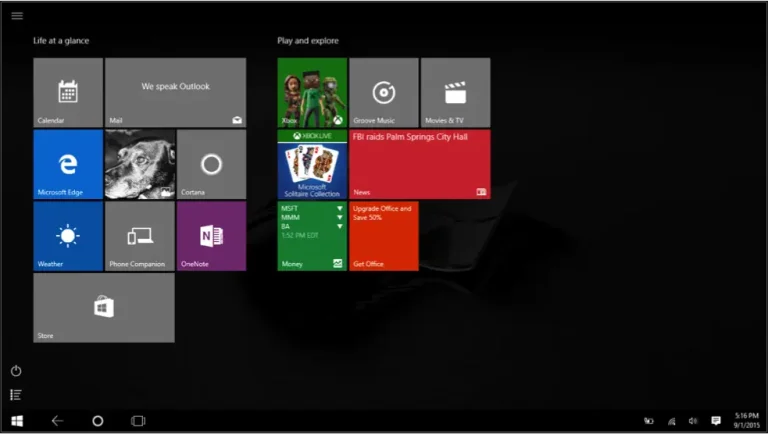Click the volume speaker icon

(693, 421)
